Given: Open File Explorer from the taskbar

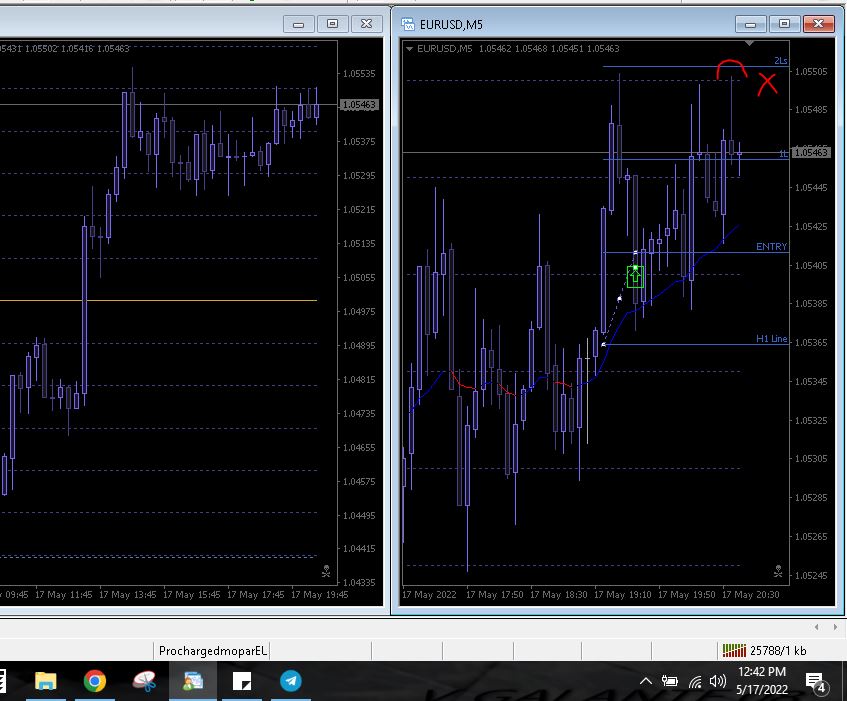Looking at the screenshot, I should [46, 681].
